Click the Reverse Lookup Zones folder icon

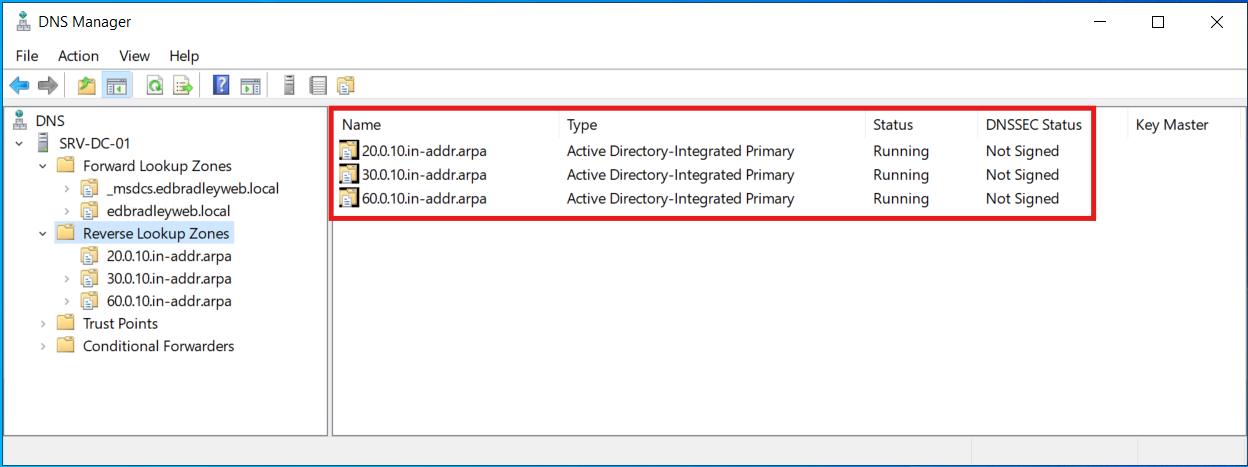pyautogui.click(x=66, y=233)
